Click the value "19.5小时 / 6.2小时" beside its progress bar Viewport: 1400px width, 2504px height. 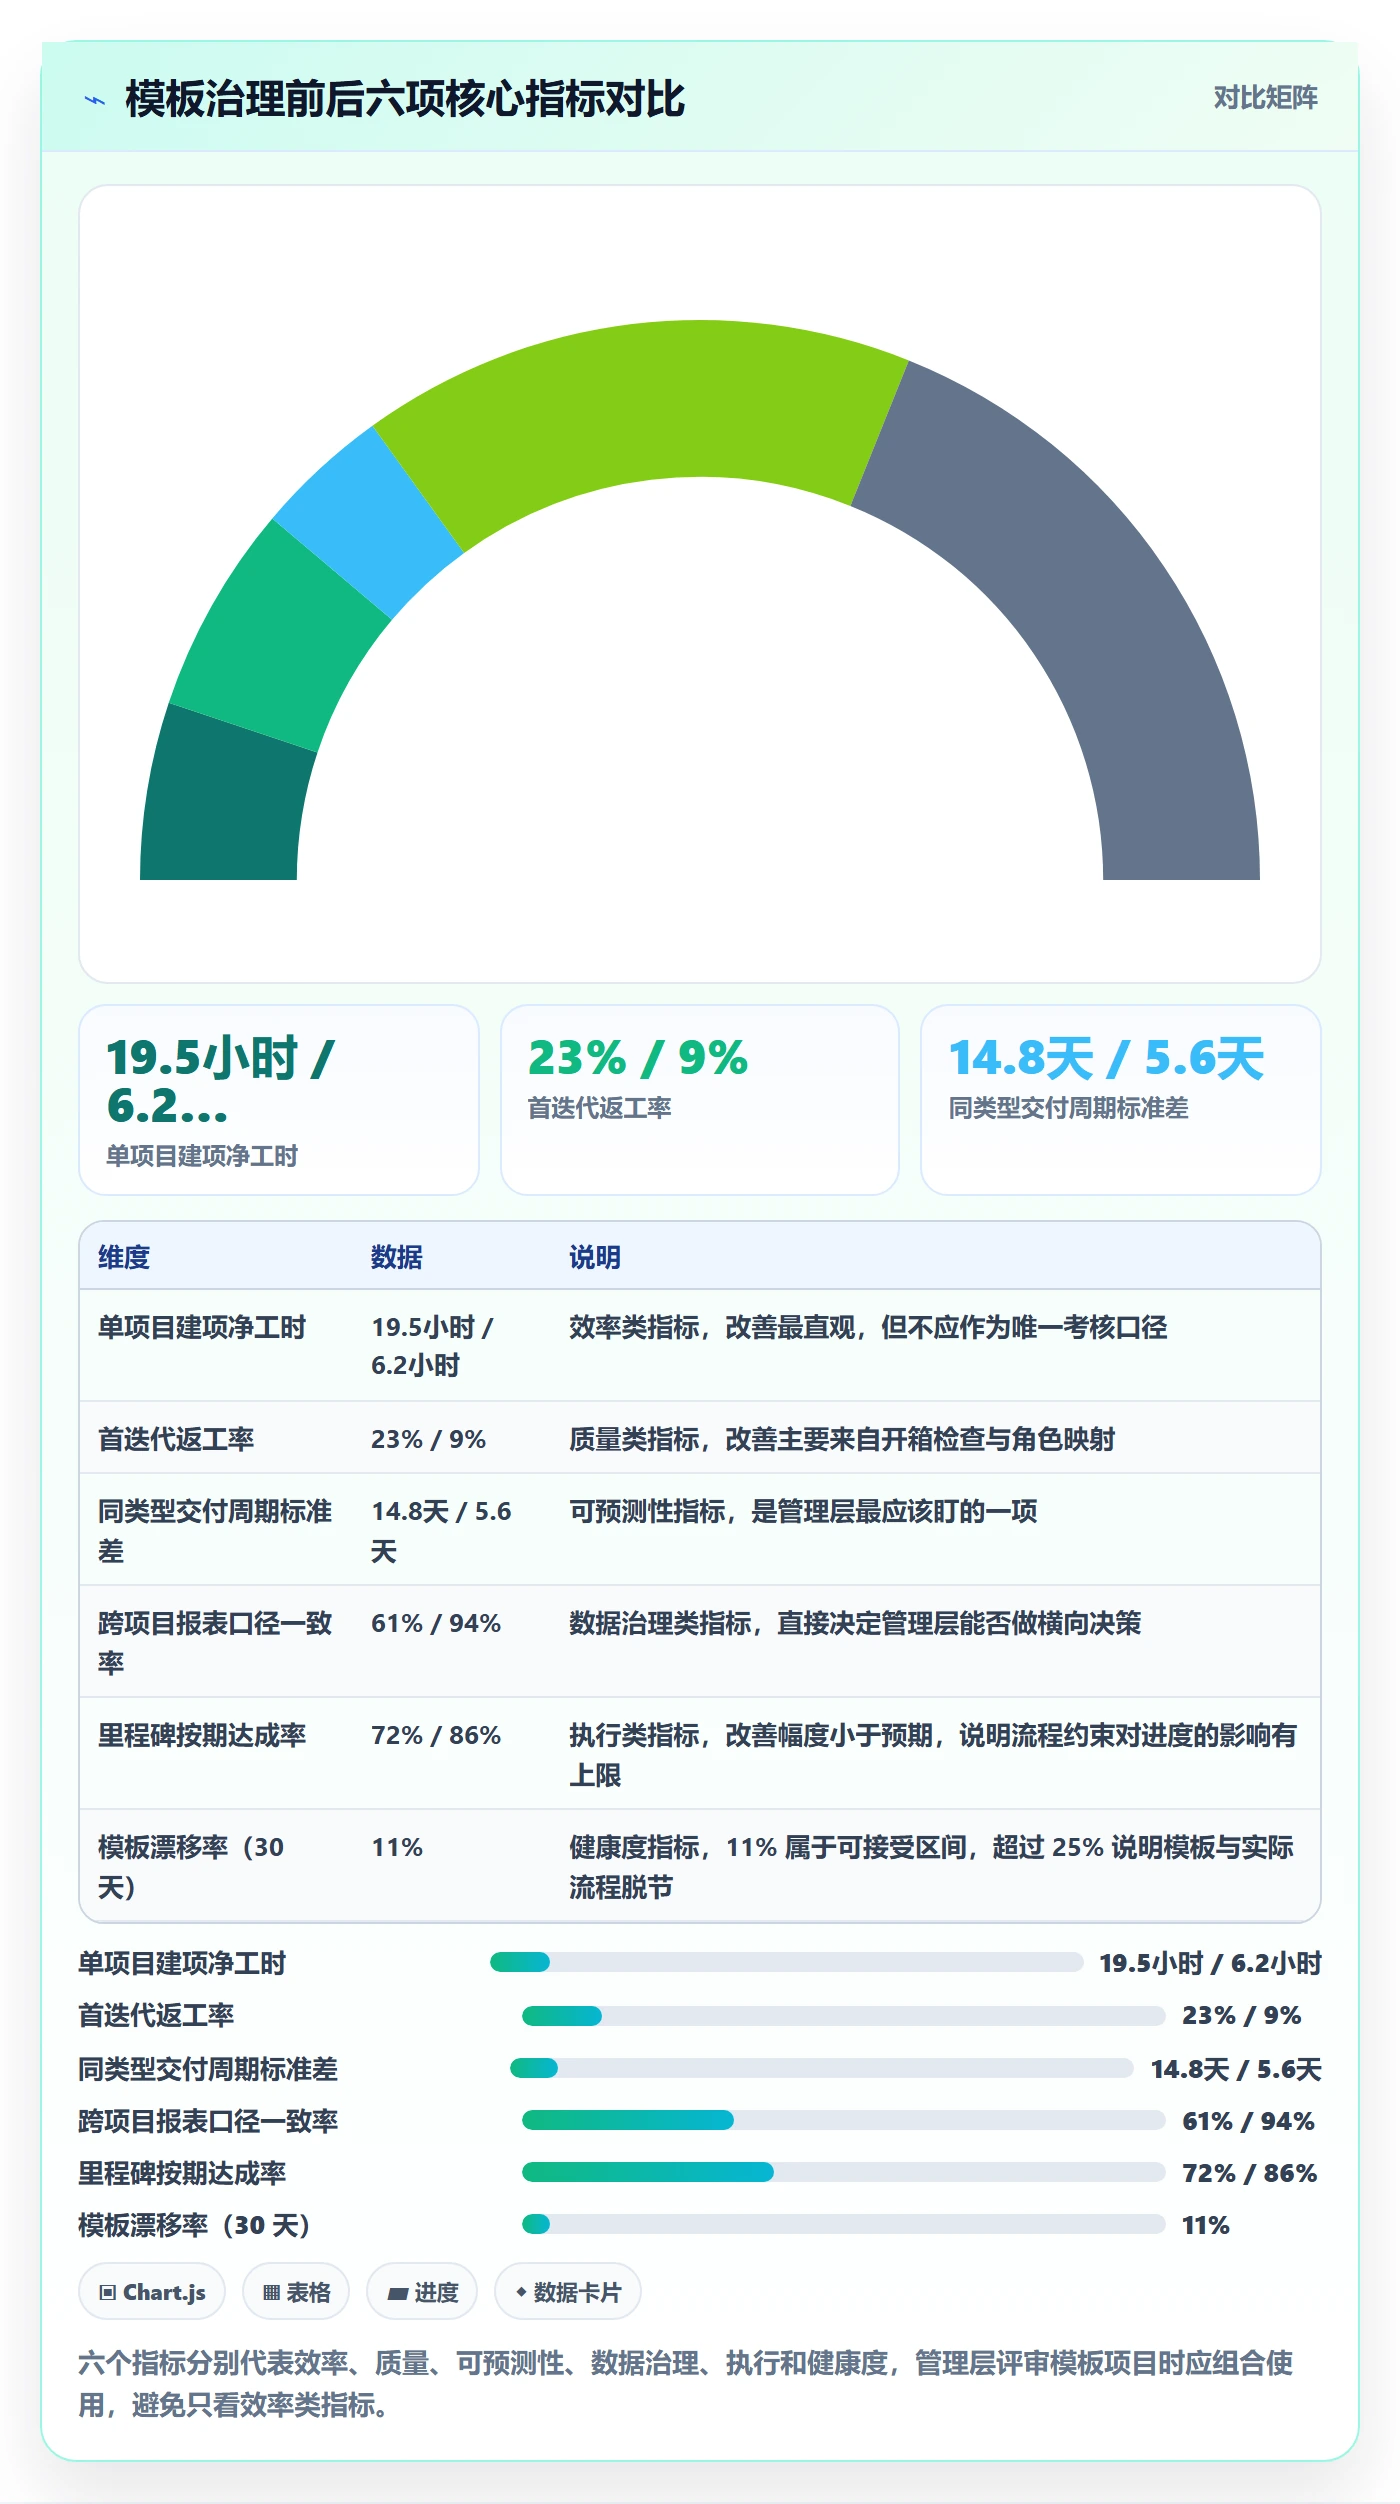point(1211,1963)
